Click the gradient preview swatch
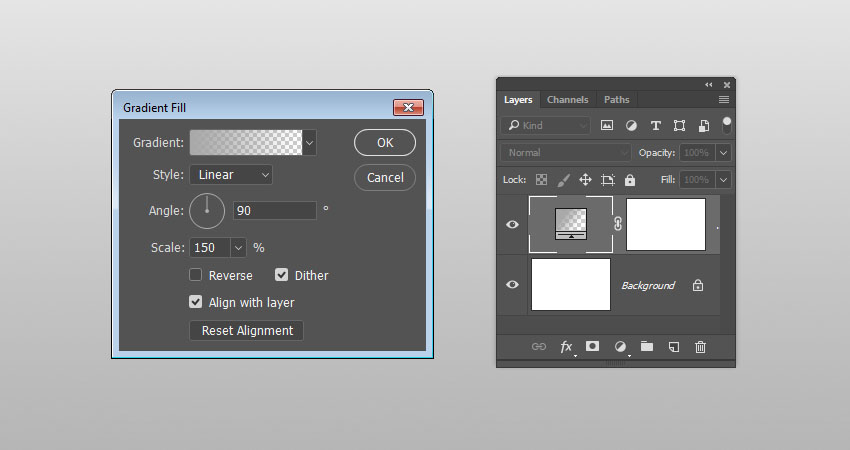 point(246,143)
